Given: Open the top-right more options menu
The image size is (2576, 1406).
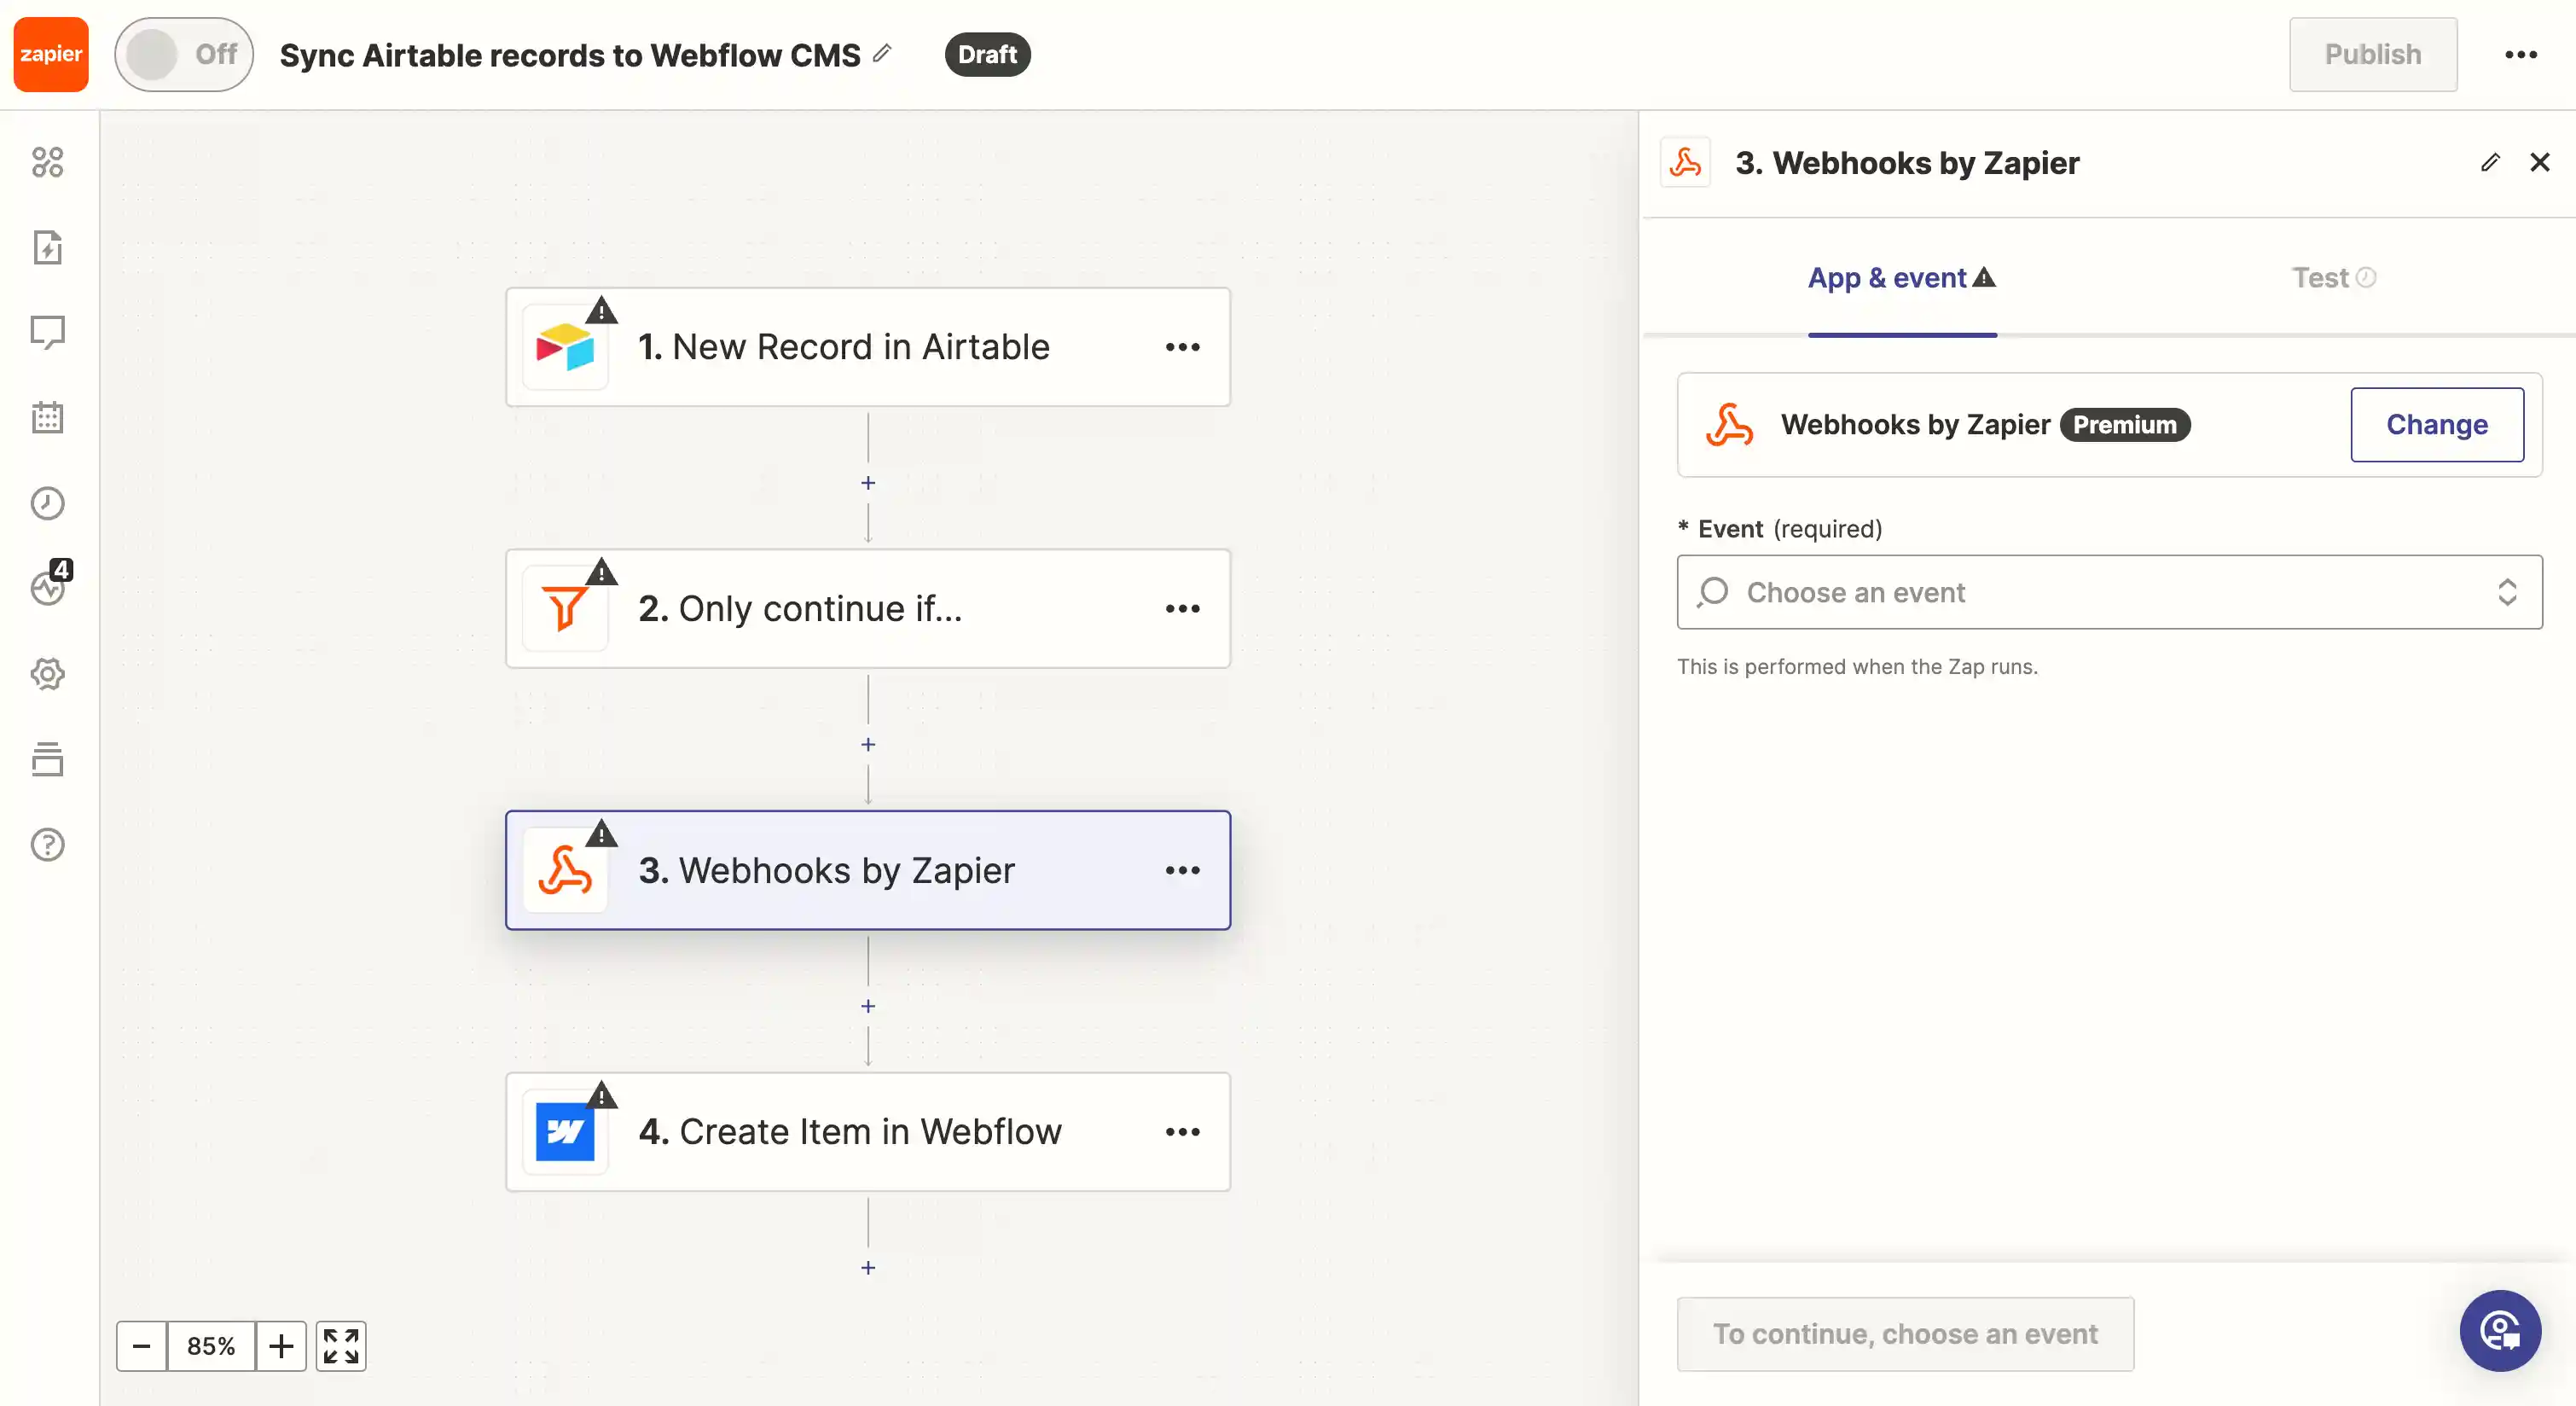Looking at the screenshot, I should point(2521,55).
